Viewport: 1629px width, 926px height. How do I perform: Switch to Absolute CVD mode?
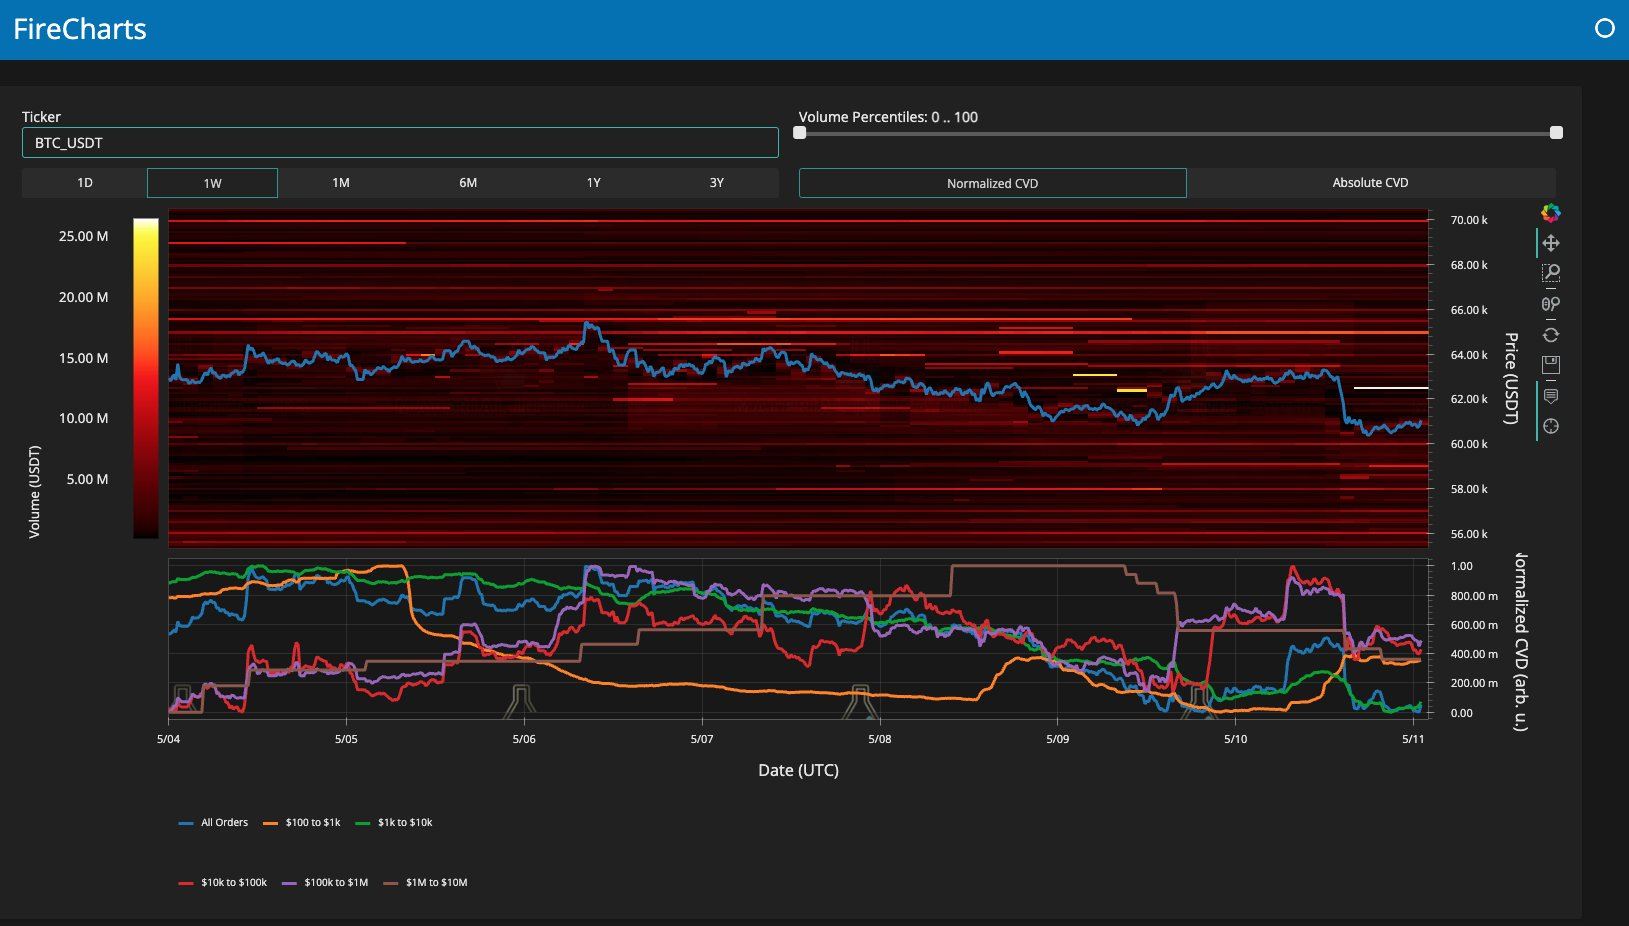pyautogui.click(x=1369, y=183)
